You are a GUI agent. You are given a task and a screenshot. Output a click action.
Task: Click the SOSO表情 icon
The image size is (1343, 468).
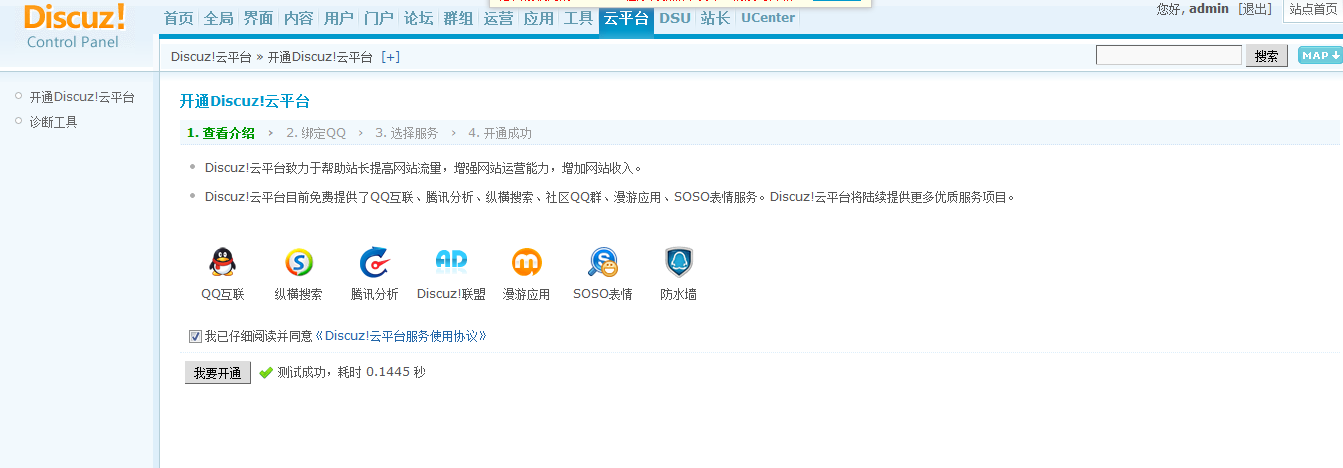tap(602, 262)
